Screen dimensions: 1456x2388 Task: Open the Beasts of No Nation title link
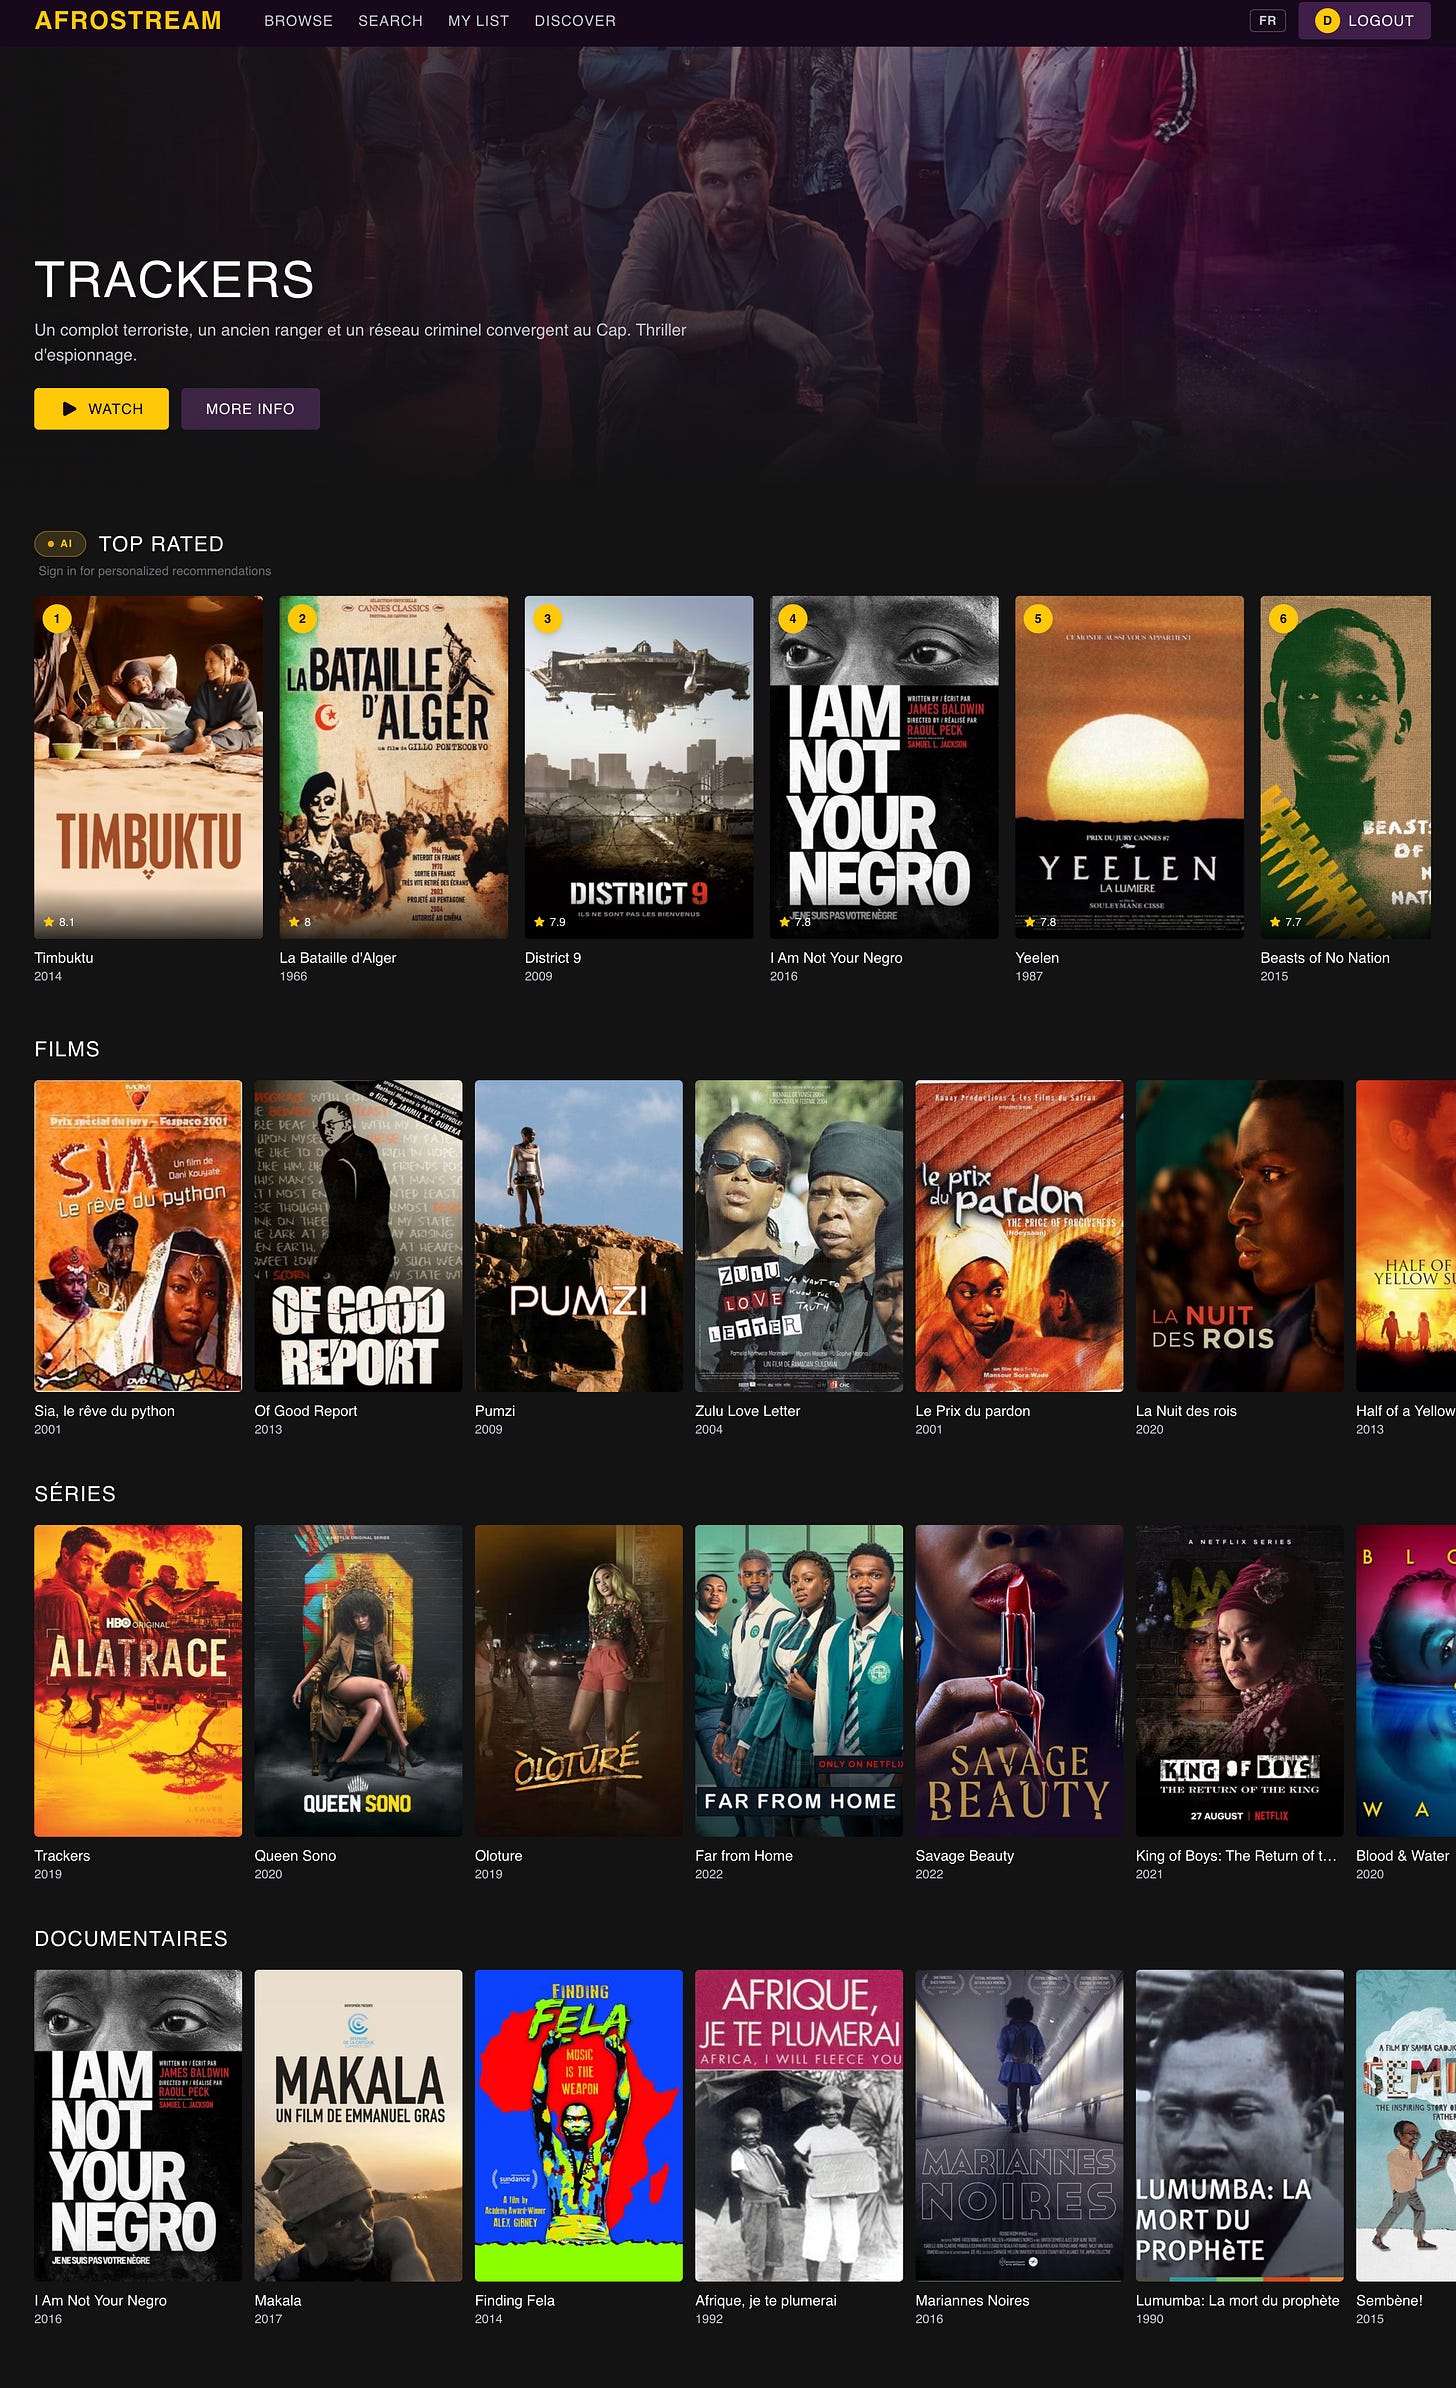[1324, 958]
